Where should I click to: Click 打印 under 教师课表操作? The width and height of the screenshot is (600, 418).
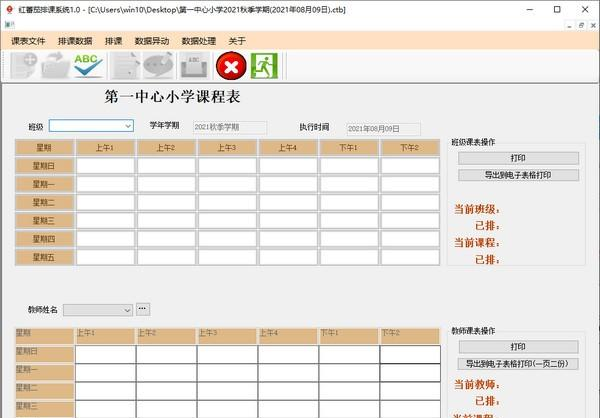(518, 347)
